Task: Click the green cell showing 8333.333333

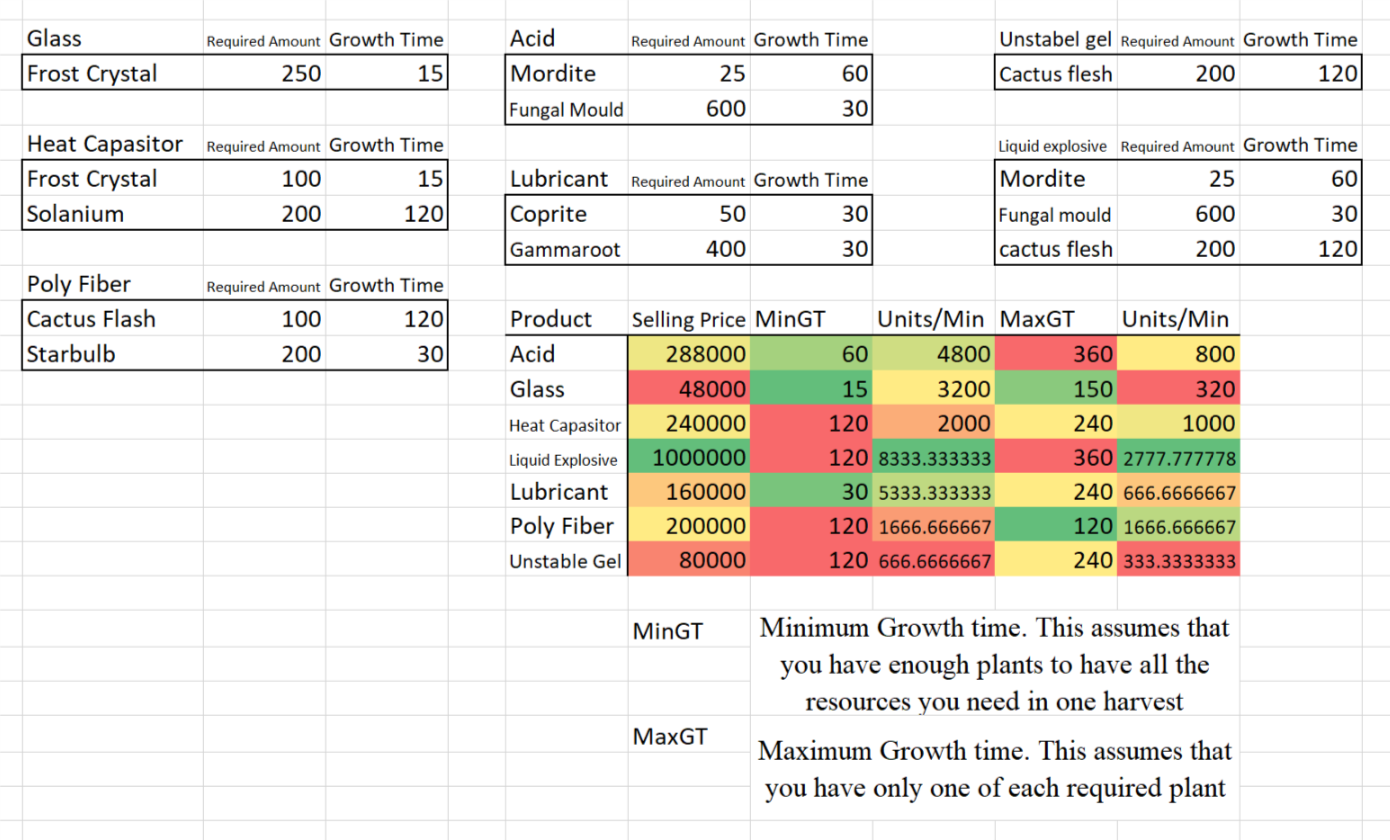Action: tap(934, 458)
